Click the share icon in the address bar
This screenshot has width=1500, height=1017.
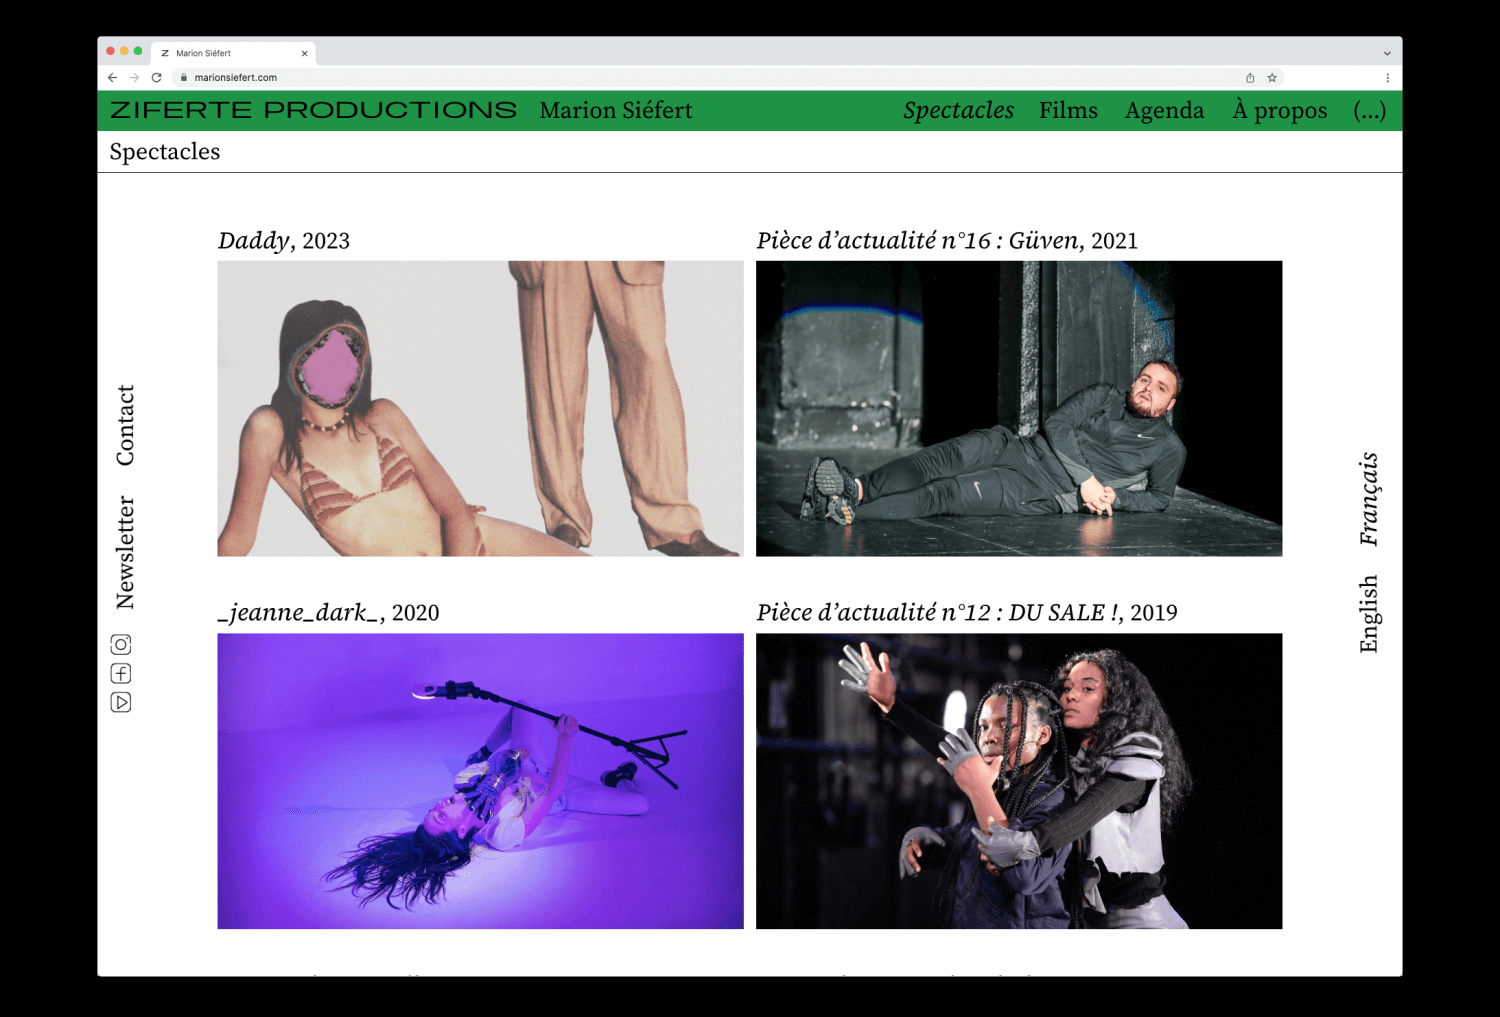click(x=1250, y=78)
